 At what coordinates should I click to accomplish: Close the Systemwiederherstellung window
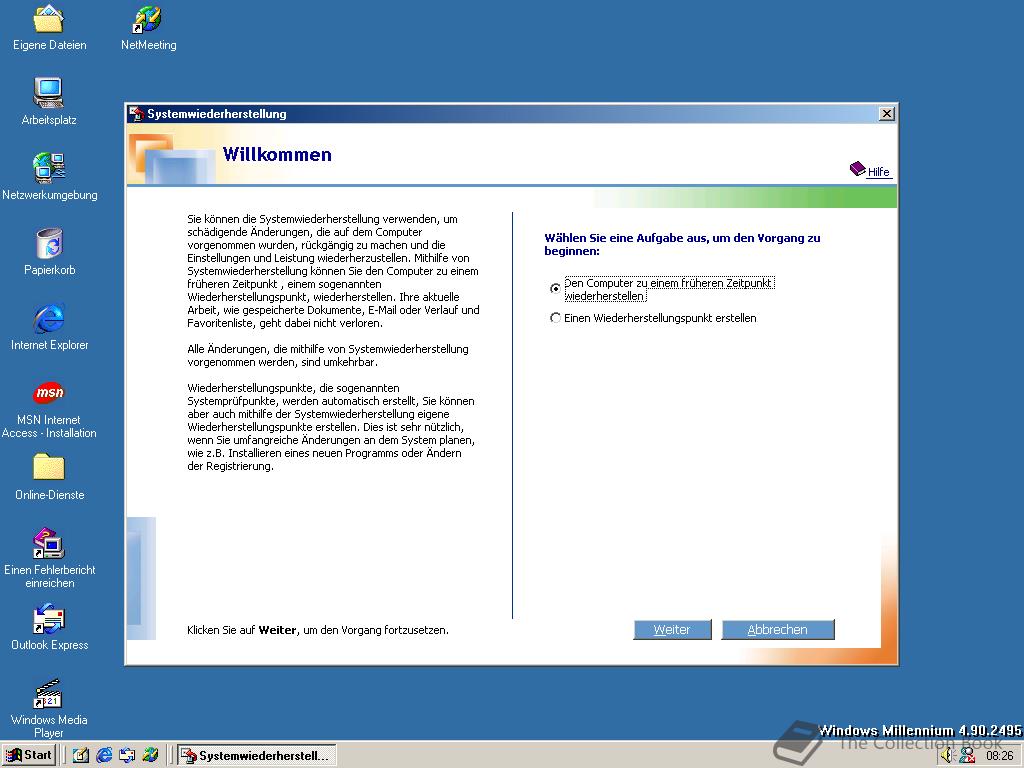pyautogui.click(x=886, y=114)
